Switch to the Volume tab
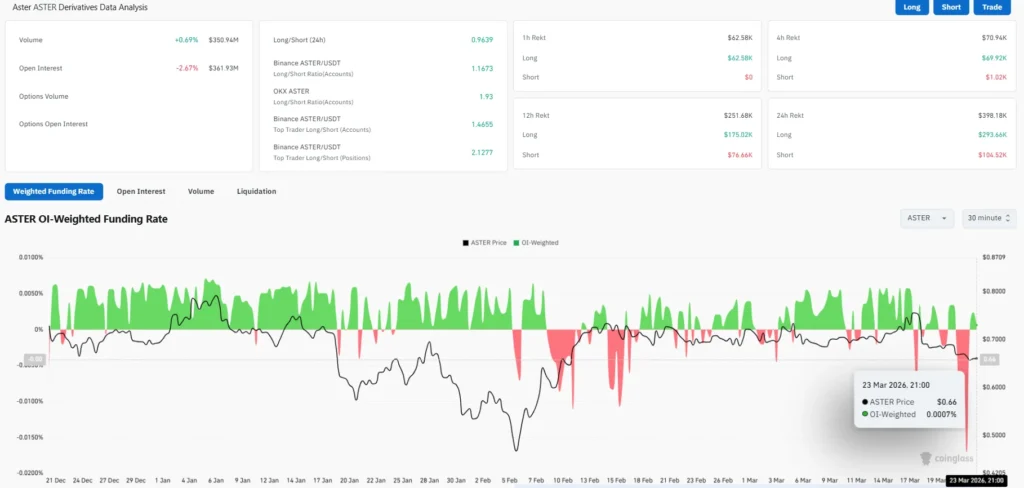Screen dimensions: 1024x488 tap(201, 191)
